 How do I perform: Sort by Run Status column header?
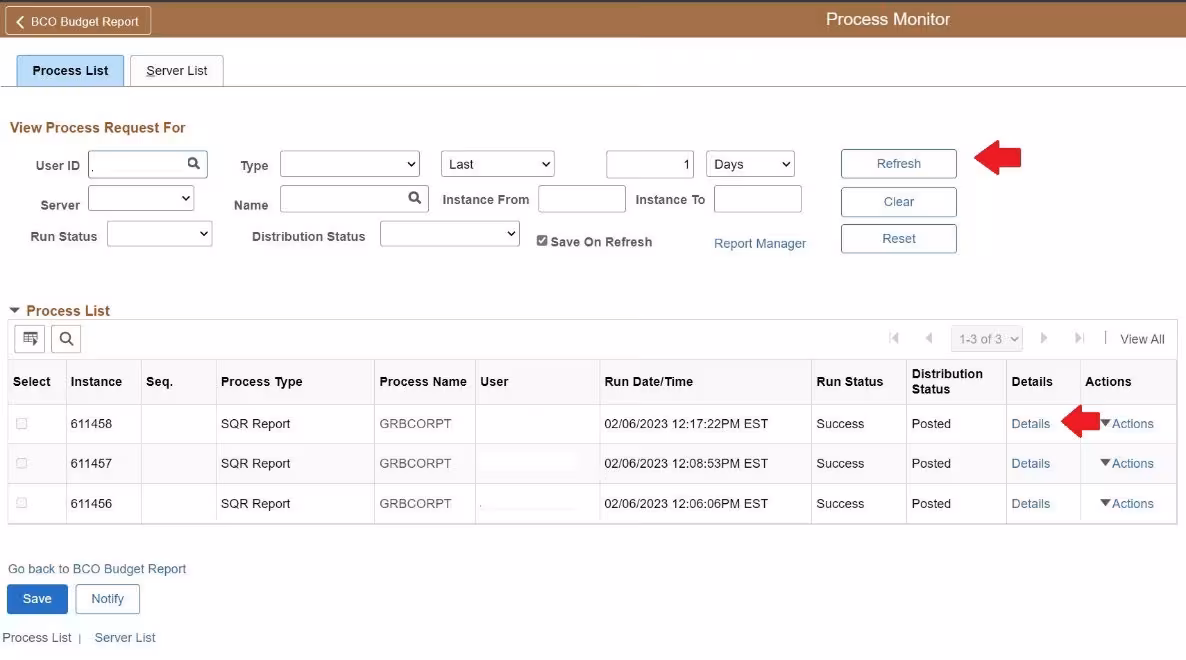(x=849, y=382)
